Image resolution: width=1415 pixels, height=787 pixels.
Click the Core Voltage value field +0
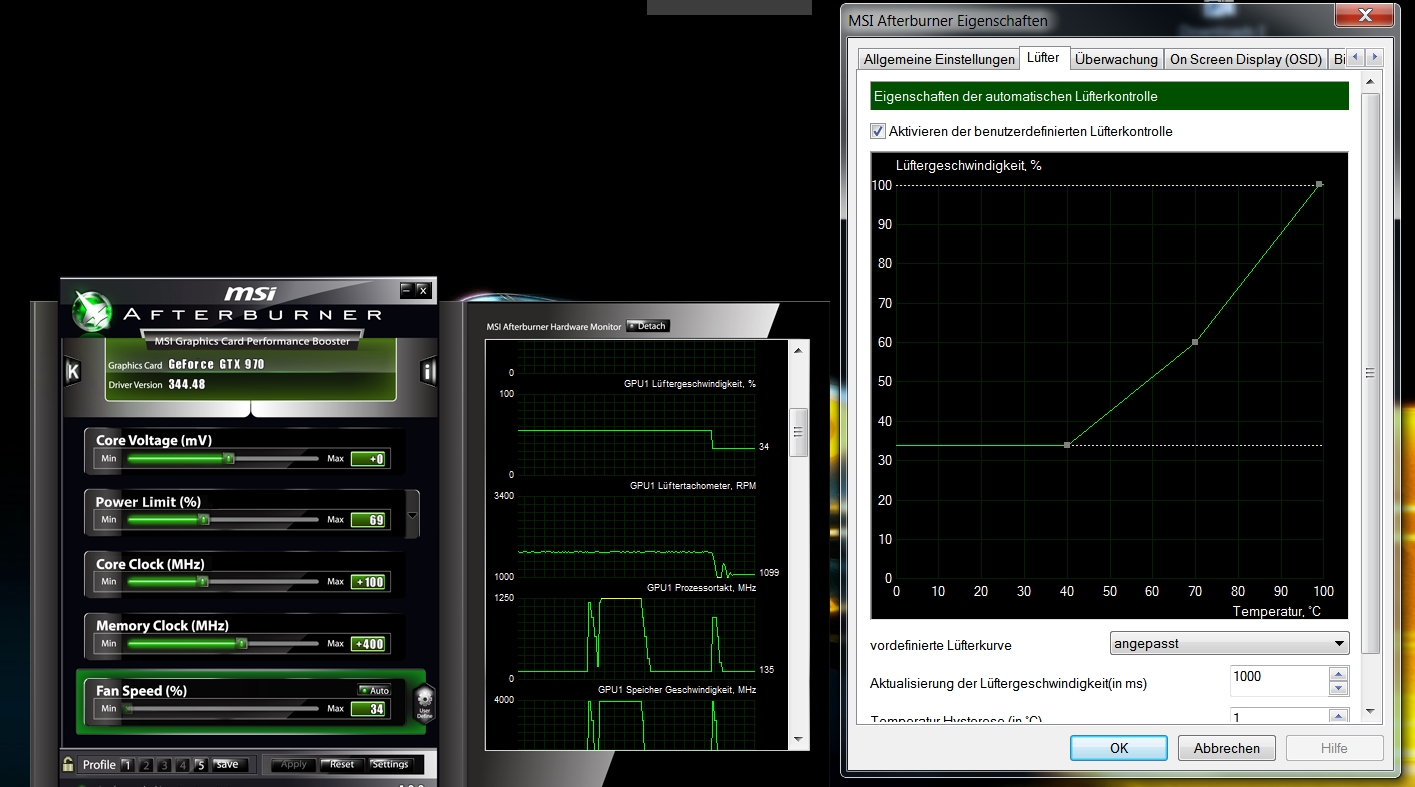click(368, 459)
